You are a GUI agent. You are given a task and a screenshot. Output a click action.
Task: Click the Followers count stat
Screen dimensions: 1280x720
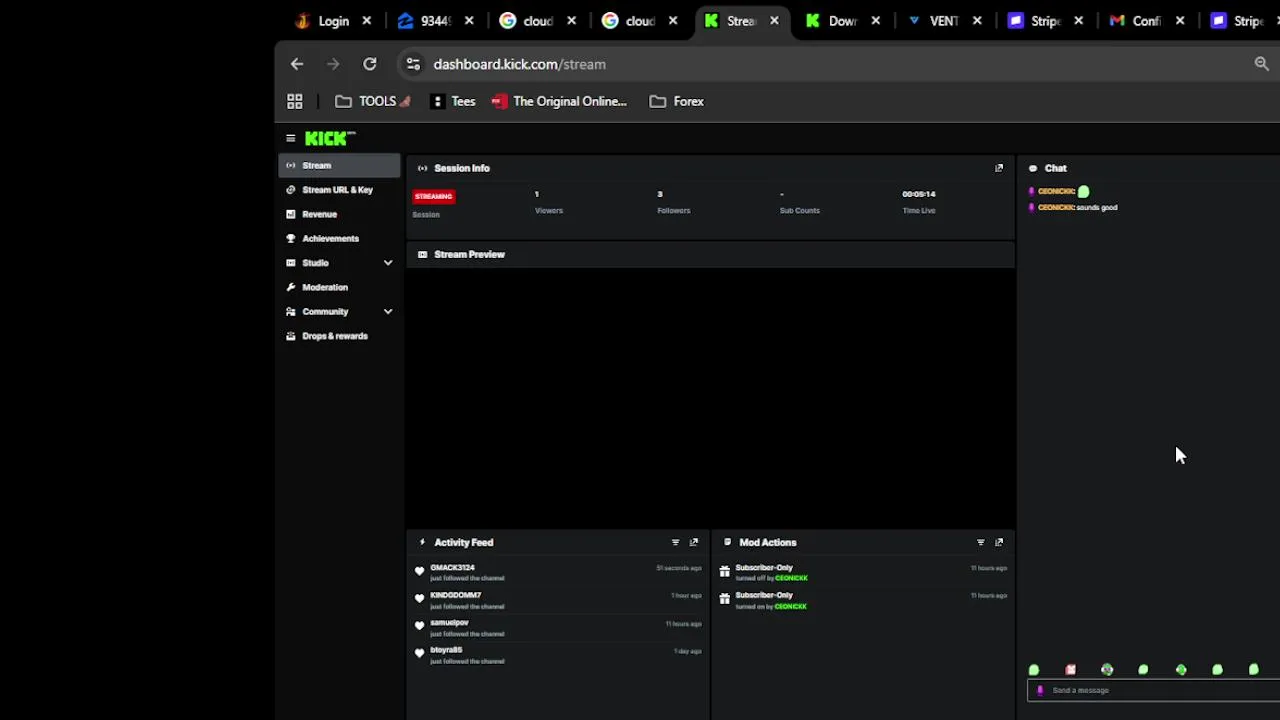pyautogui.click(x=674, y=202)
